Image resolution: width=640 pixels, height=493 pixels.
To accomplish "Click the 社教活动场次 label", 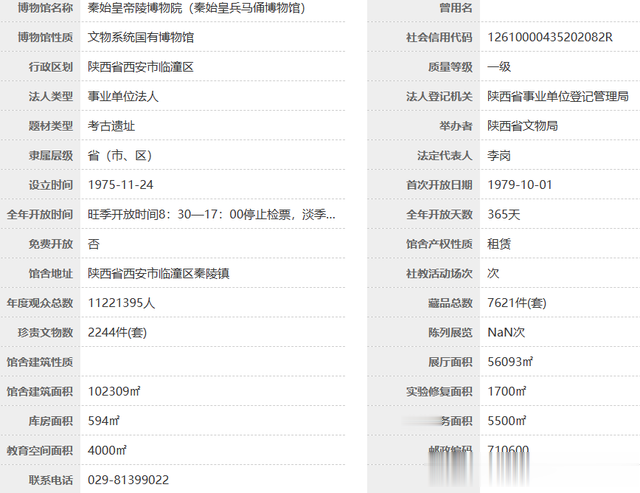I will (x=439, y=273).
